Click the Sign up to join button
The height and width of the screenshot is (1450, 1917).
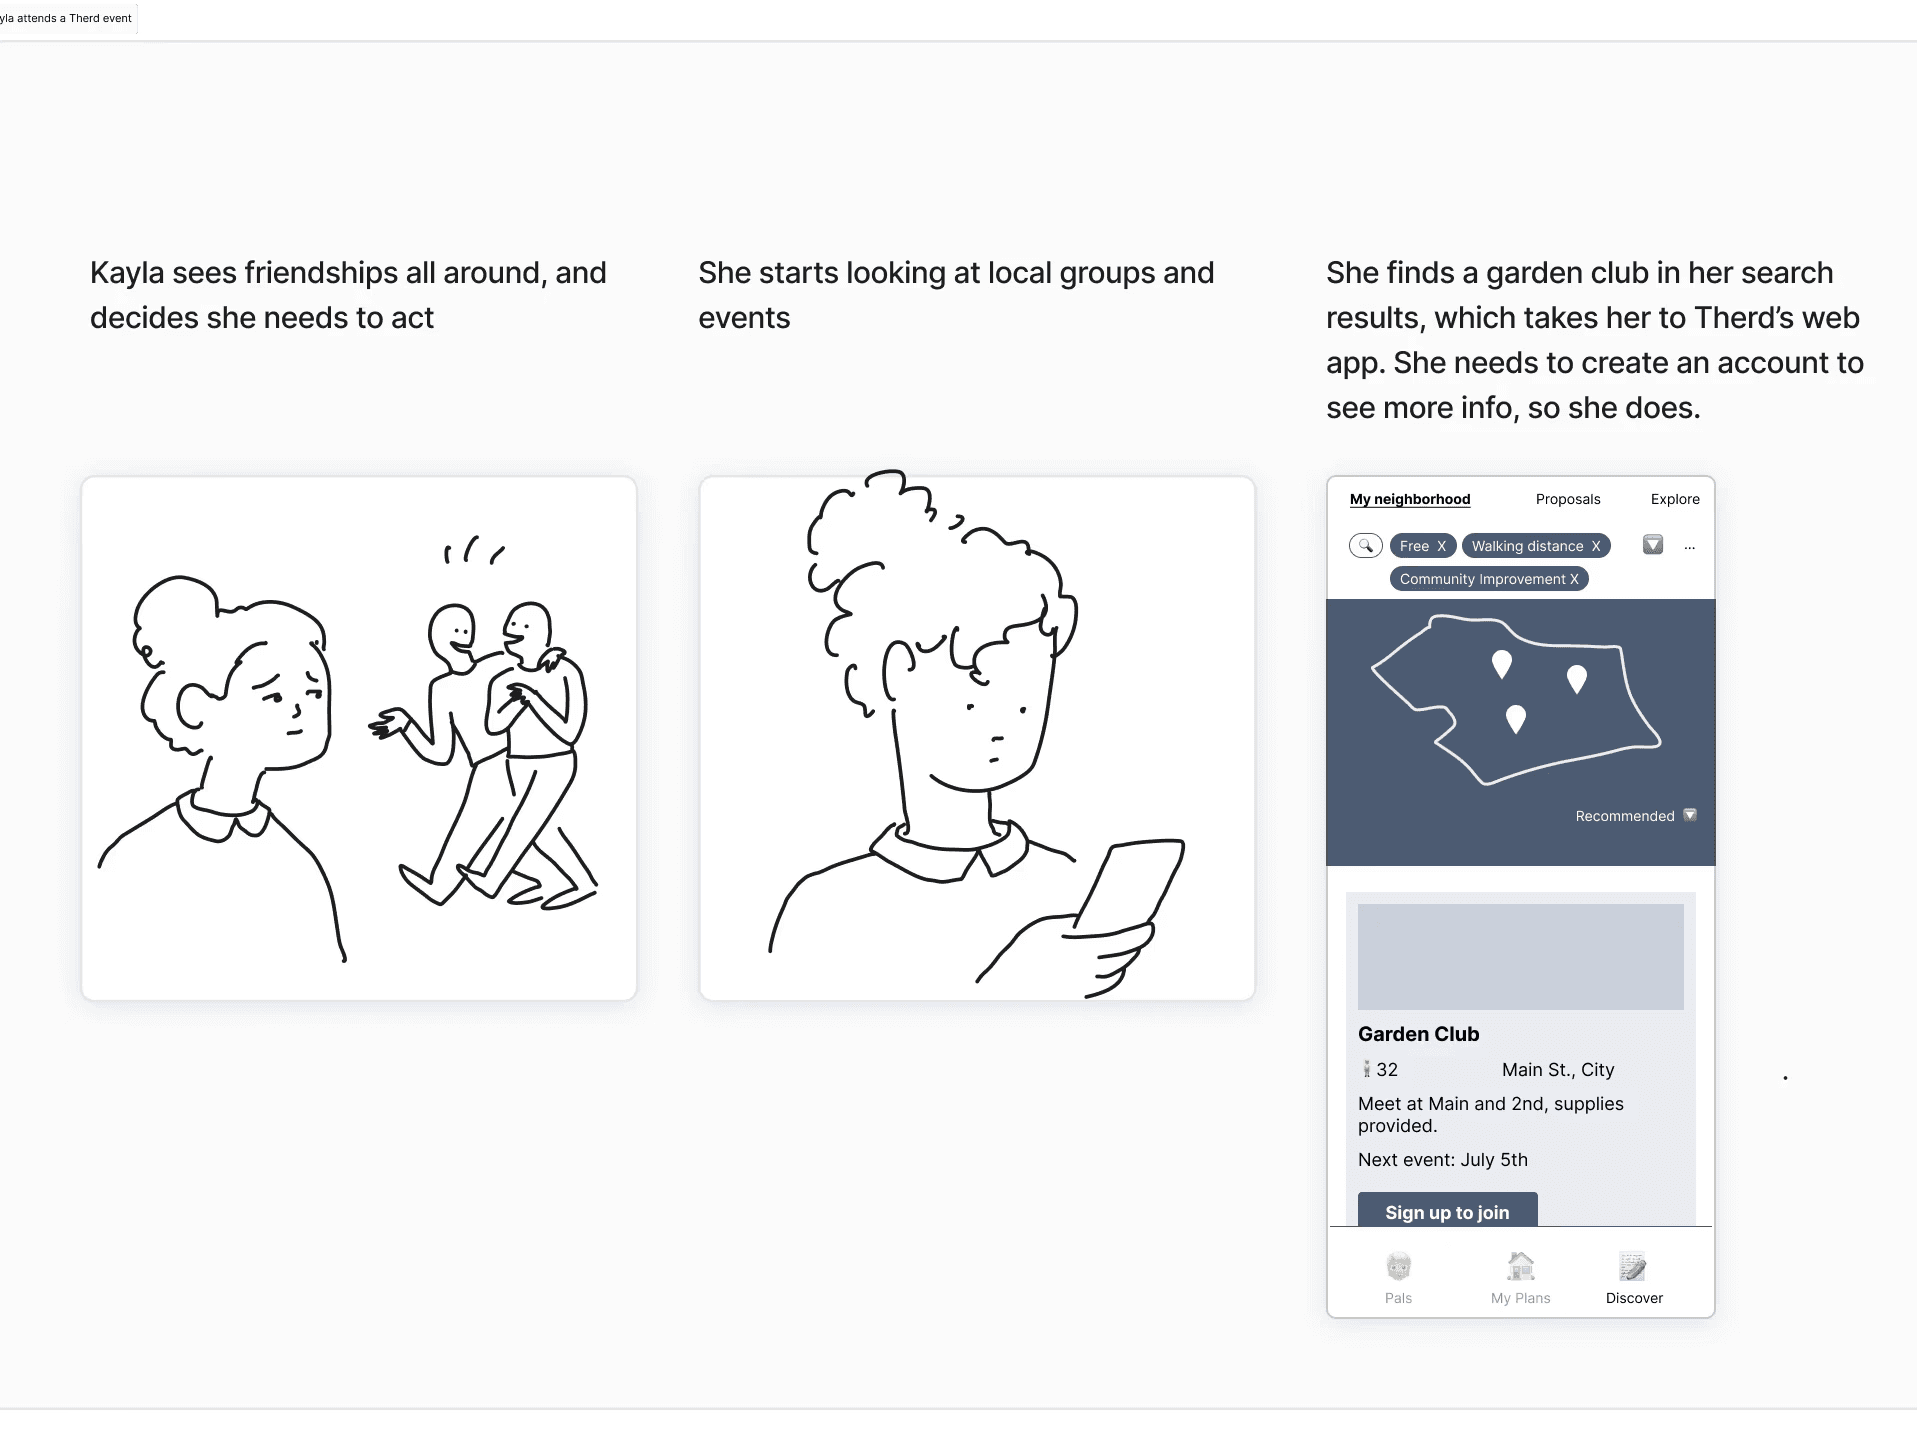pos(1447,1210)
